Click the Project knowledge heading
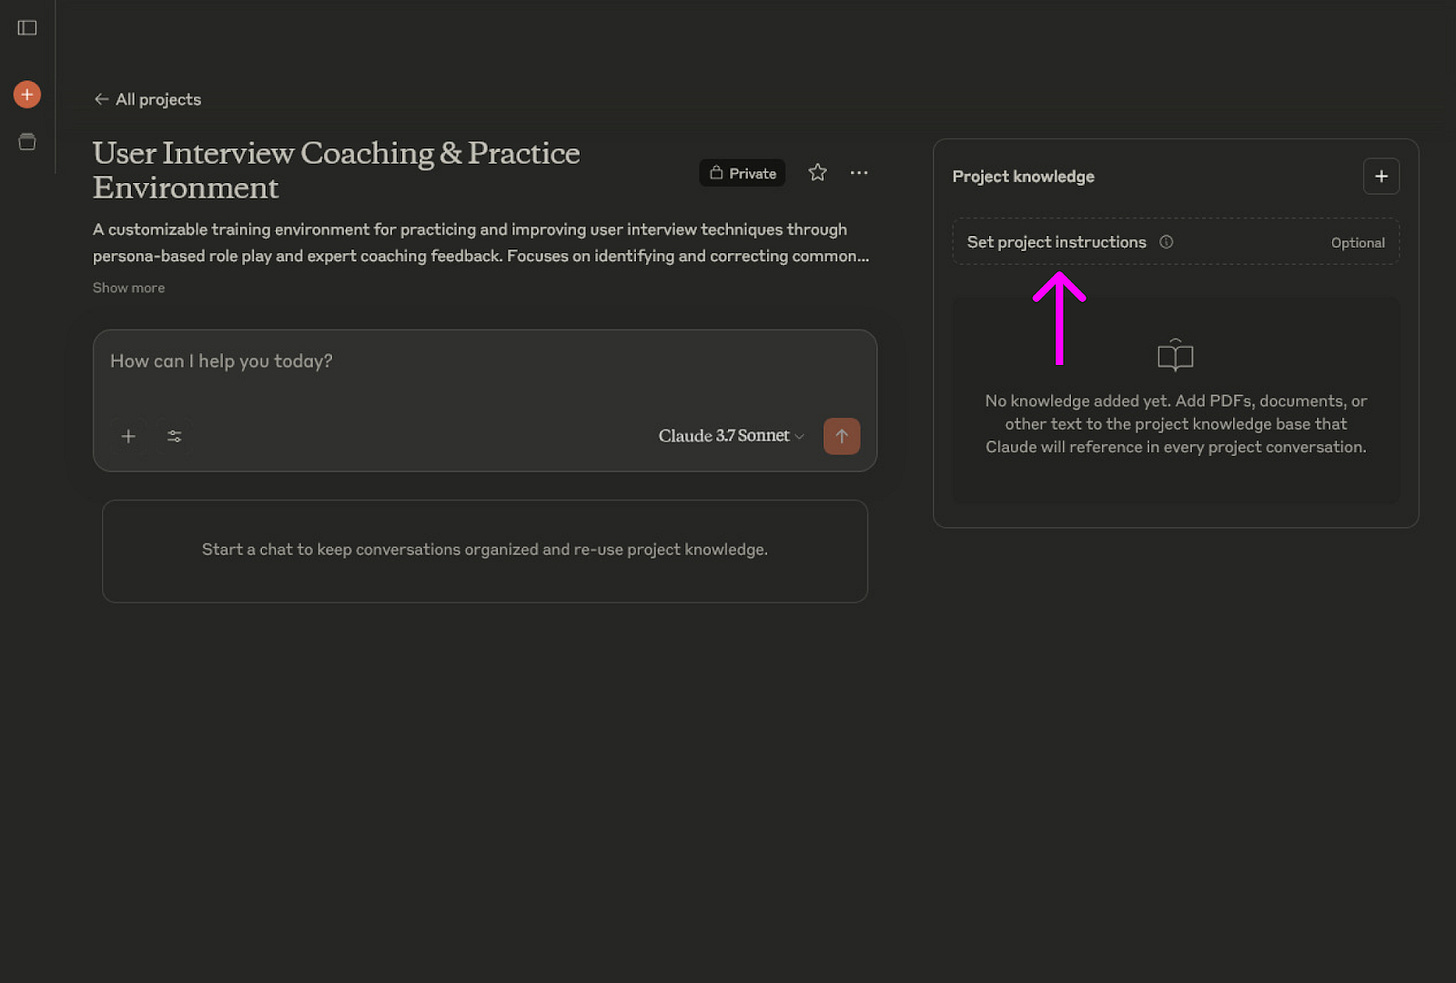Screen dimensions: 1456x983 (x=1023, y=176)
